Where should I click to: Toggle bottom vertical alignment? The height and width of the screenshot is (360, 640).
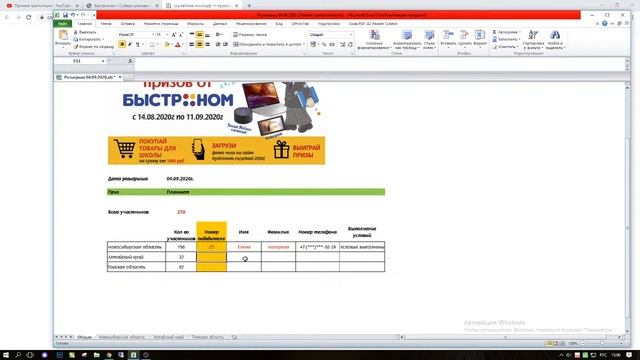pos(207,35)
